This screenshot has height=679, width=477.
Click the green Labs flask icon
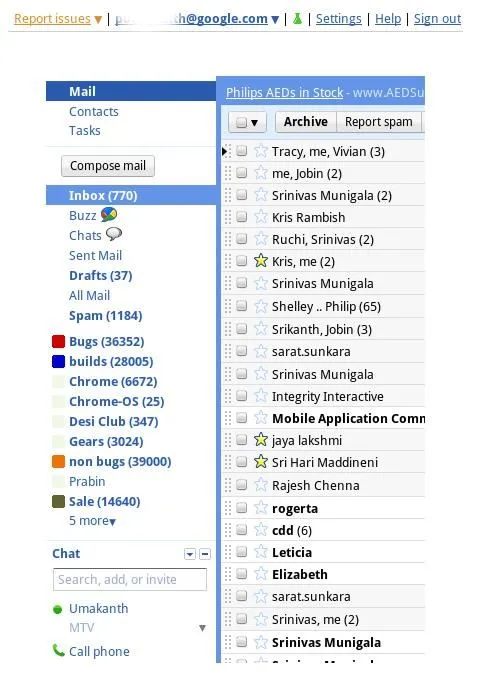297,19
